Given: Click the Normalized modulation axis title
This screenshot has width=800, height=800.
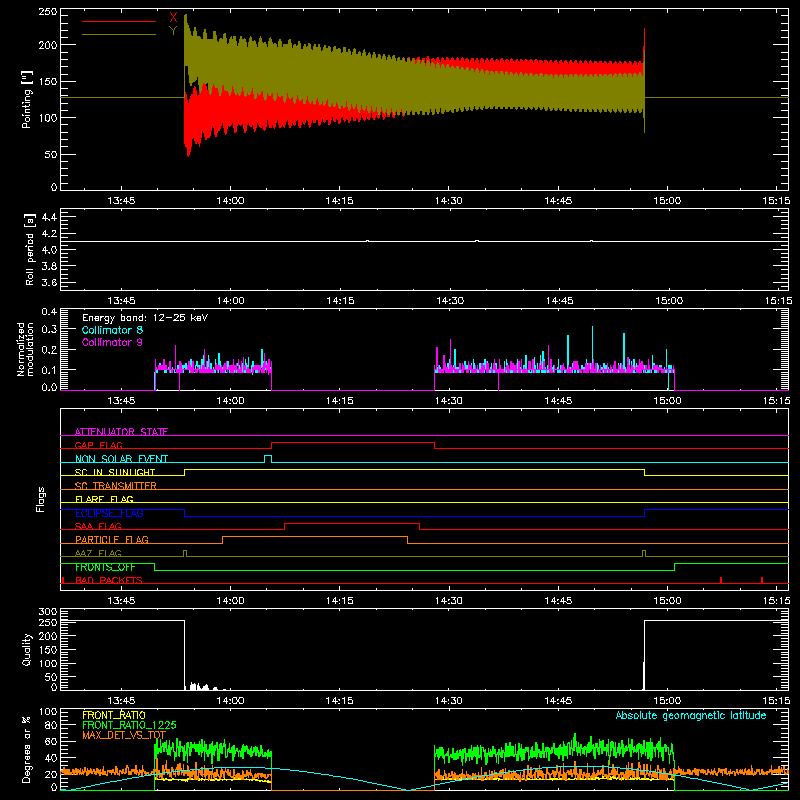Looking at the screenshot, I should pyautogui.click(x=25, y=349).
